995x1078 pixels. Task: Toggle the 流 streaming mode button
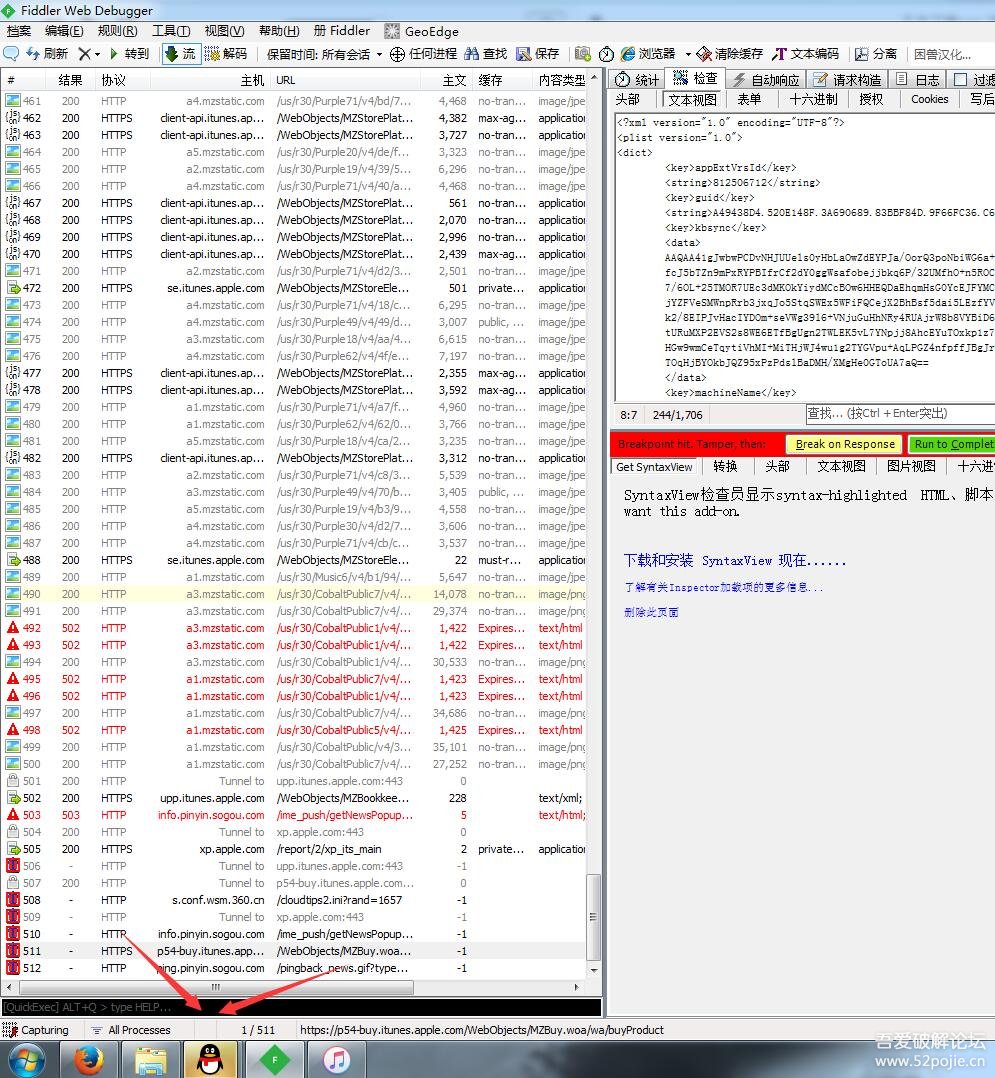[181, 54]
